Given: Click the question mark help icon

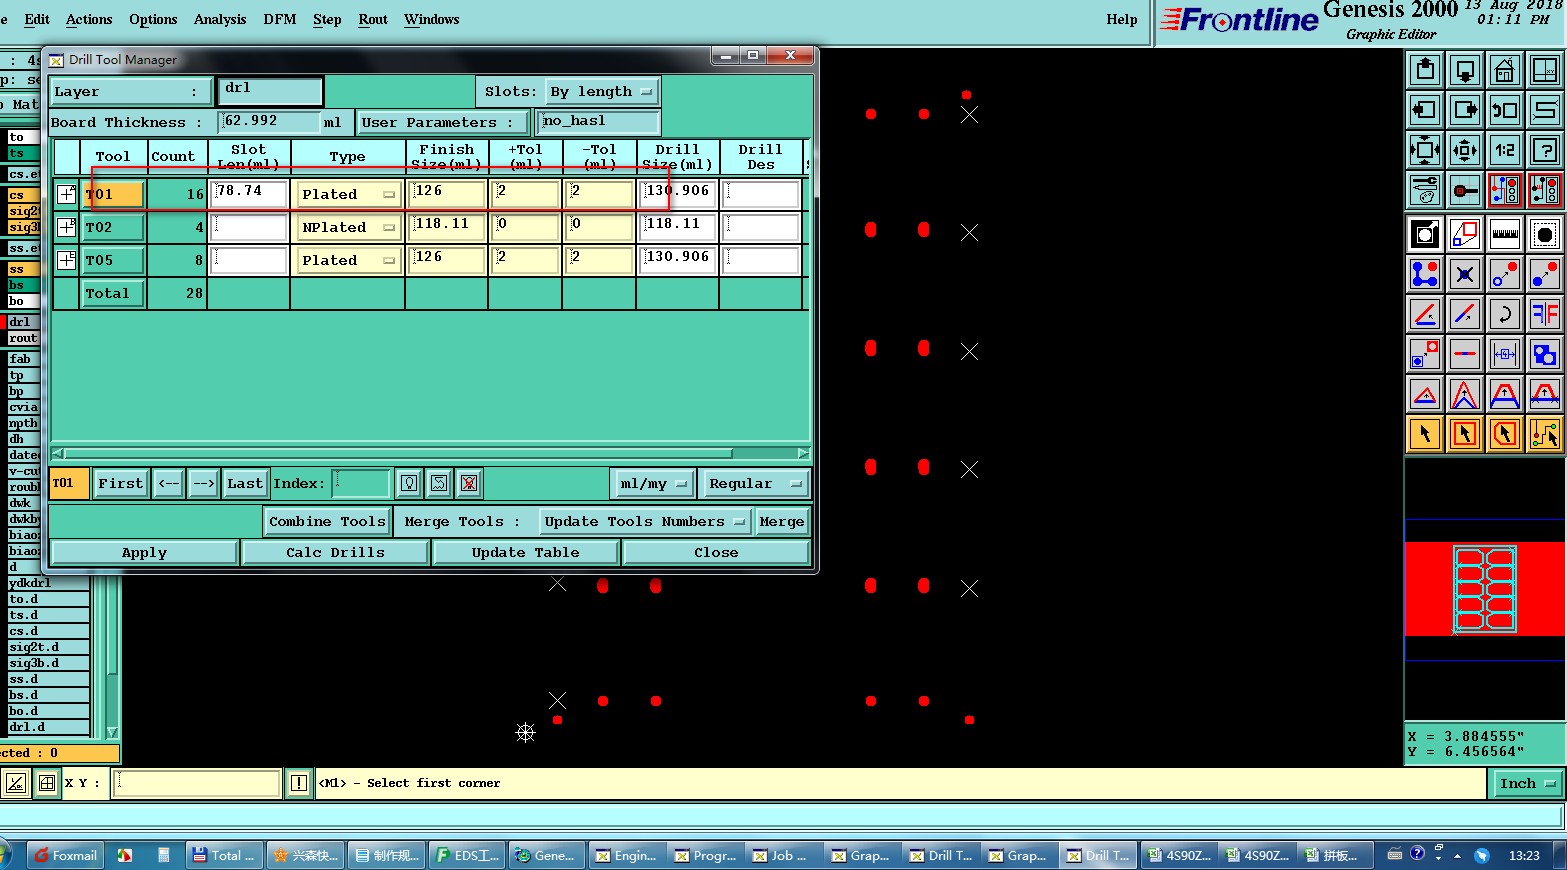Looking at the screenshot, I should [1545, 150].
